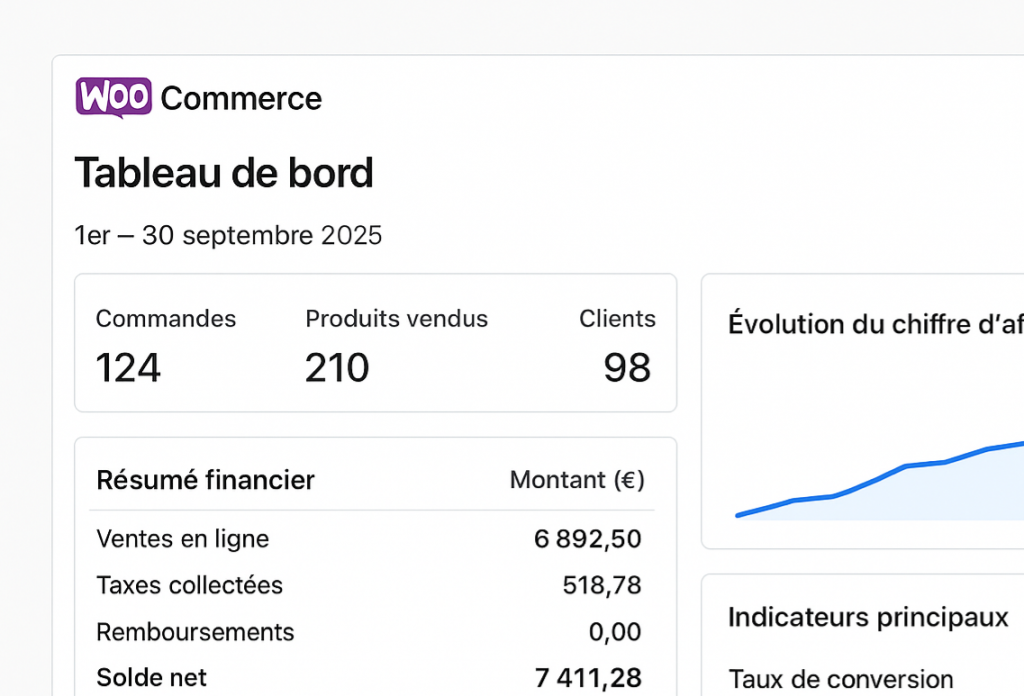Select the Tableau de bord heading
This screenshot has height=696, width=1024.
click(x=224, y=173)
